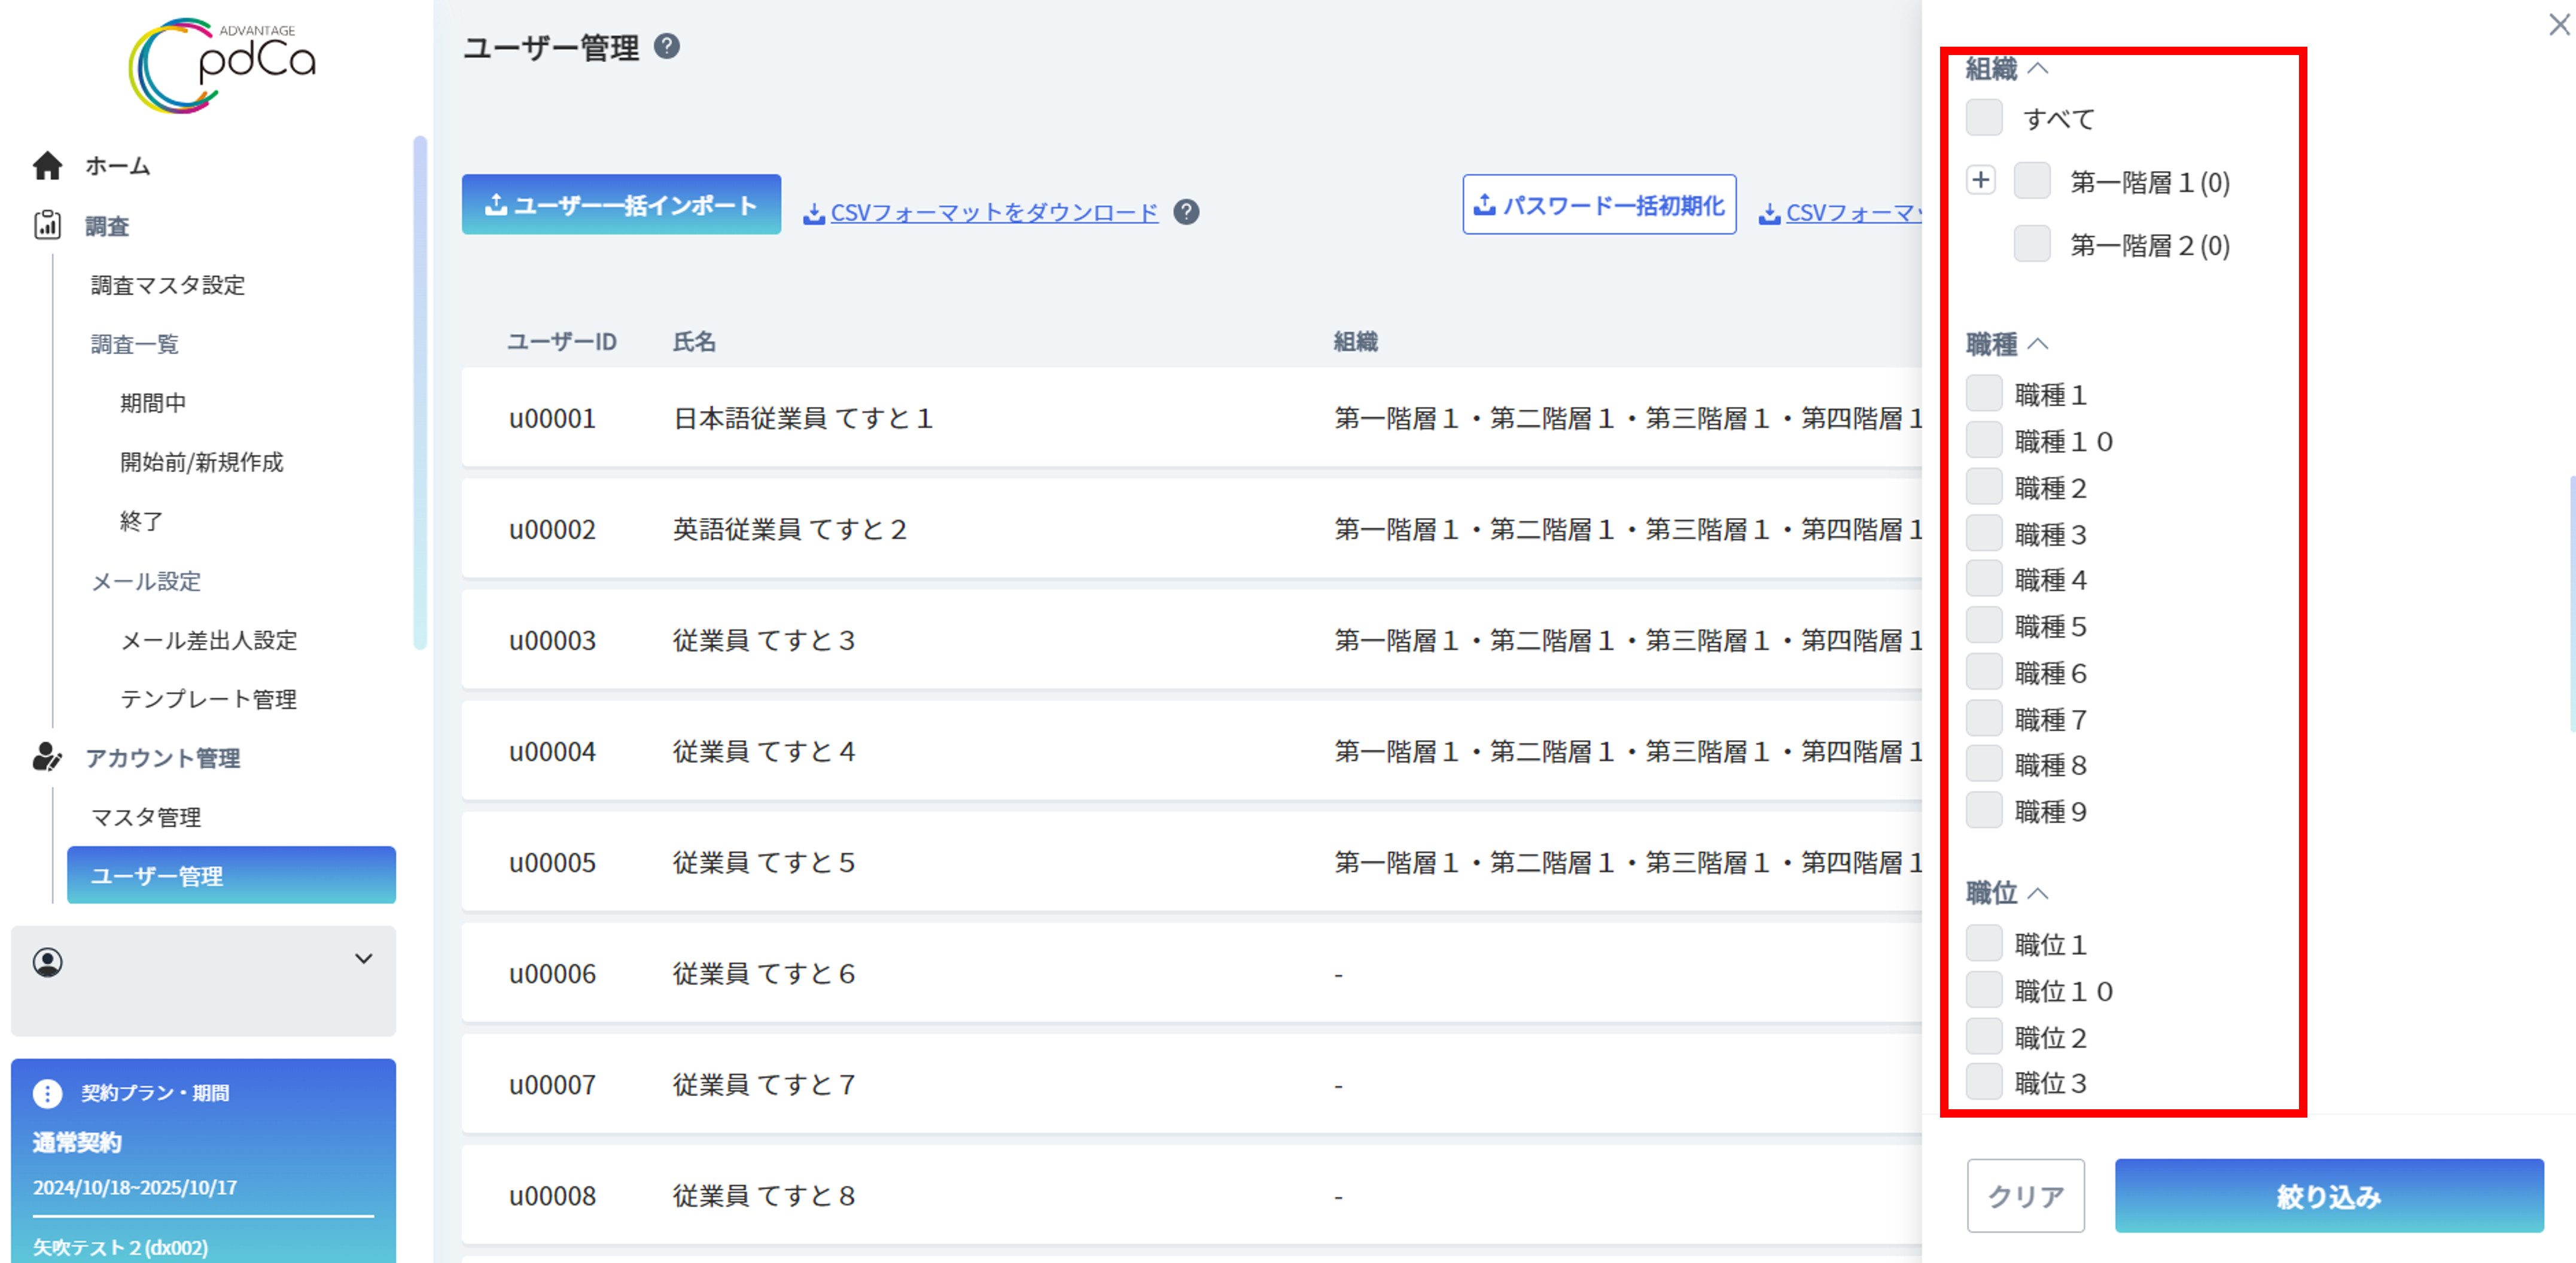Open メール差出人設定 menu item
The image size is (2576, 1263).
pos(209,640)
